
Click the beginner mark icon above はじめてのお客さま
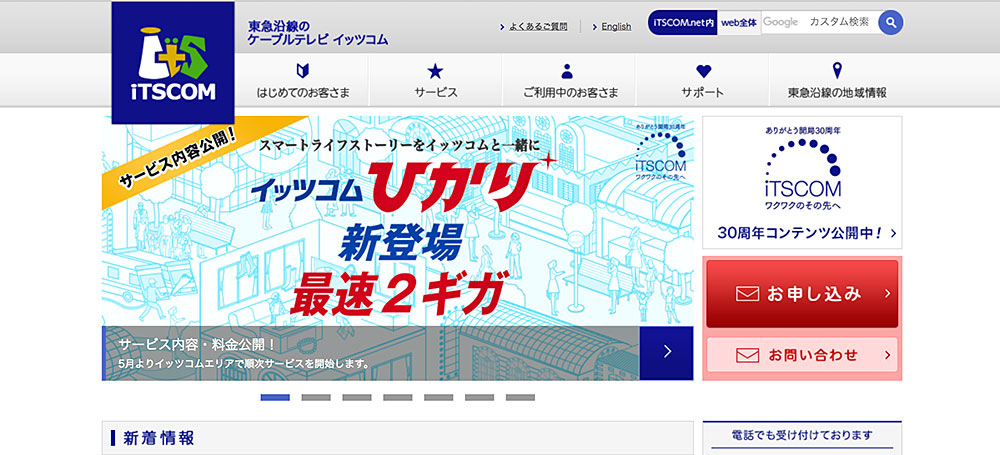pyautogui.click(x=303, y=71)
